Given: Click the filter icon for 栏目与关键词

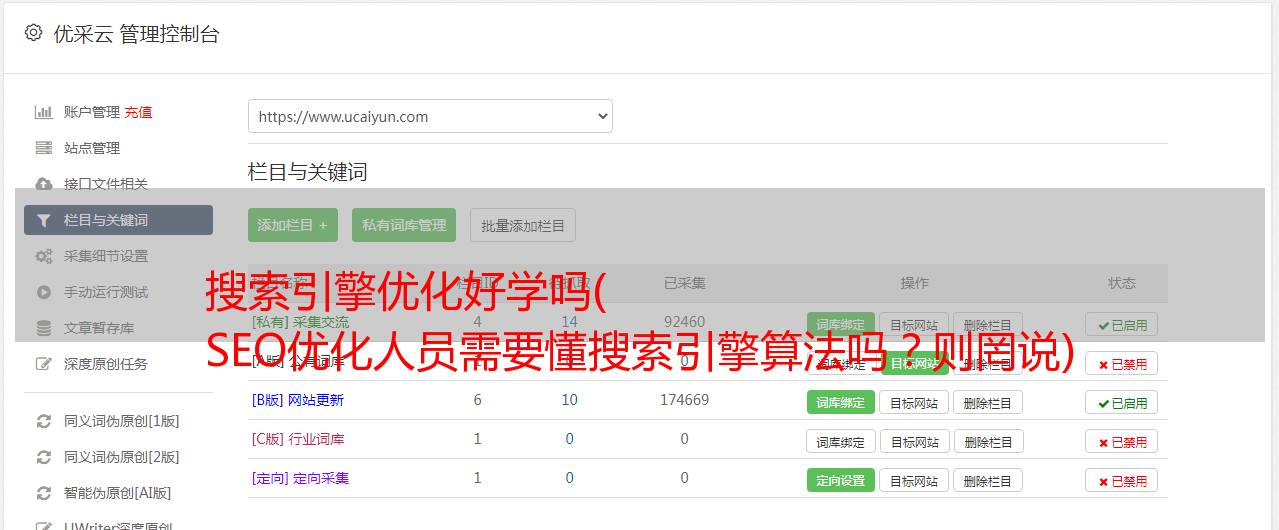Looking at the screenshot, I should click(44, 220).
